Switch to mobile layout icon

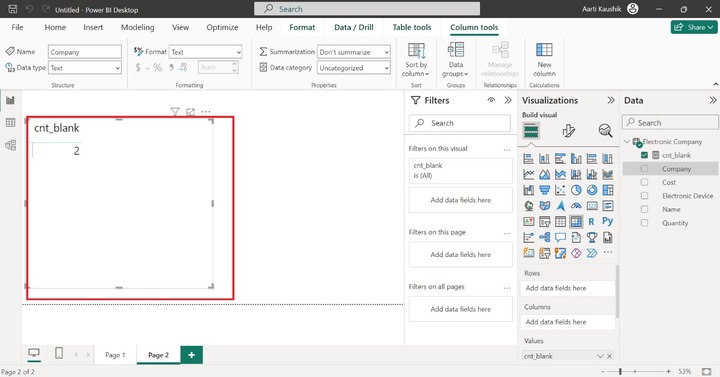[59, 353]
